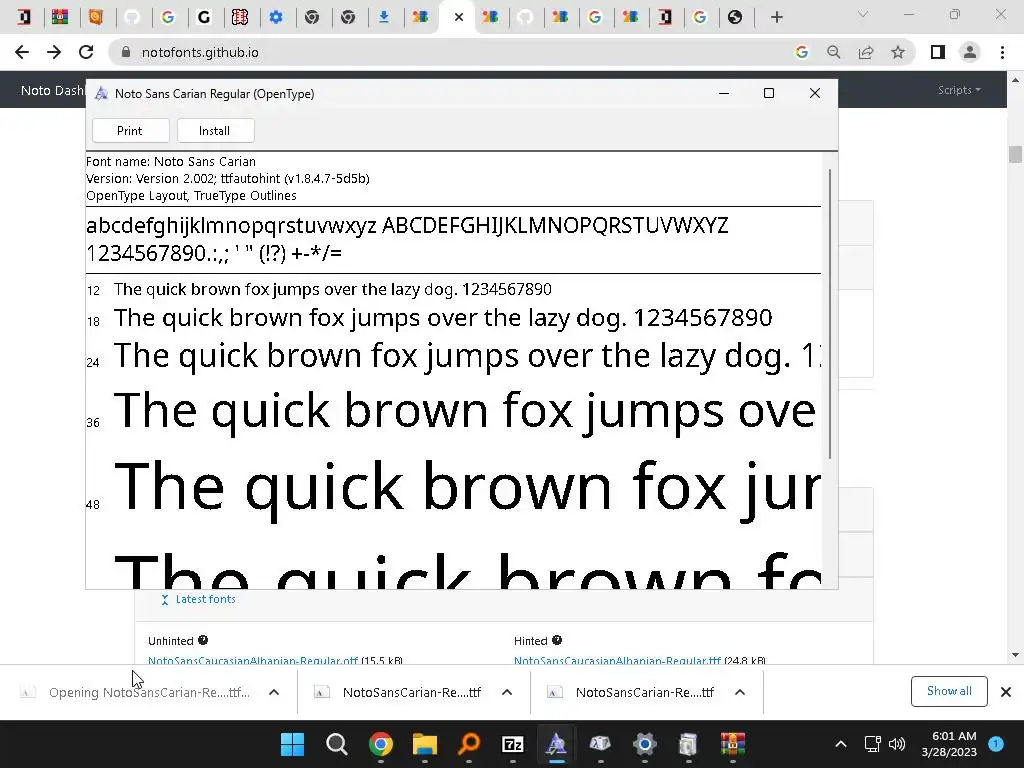Click the Google icon in address bar

[801, 52]
